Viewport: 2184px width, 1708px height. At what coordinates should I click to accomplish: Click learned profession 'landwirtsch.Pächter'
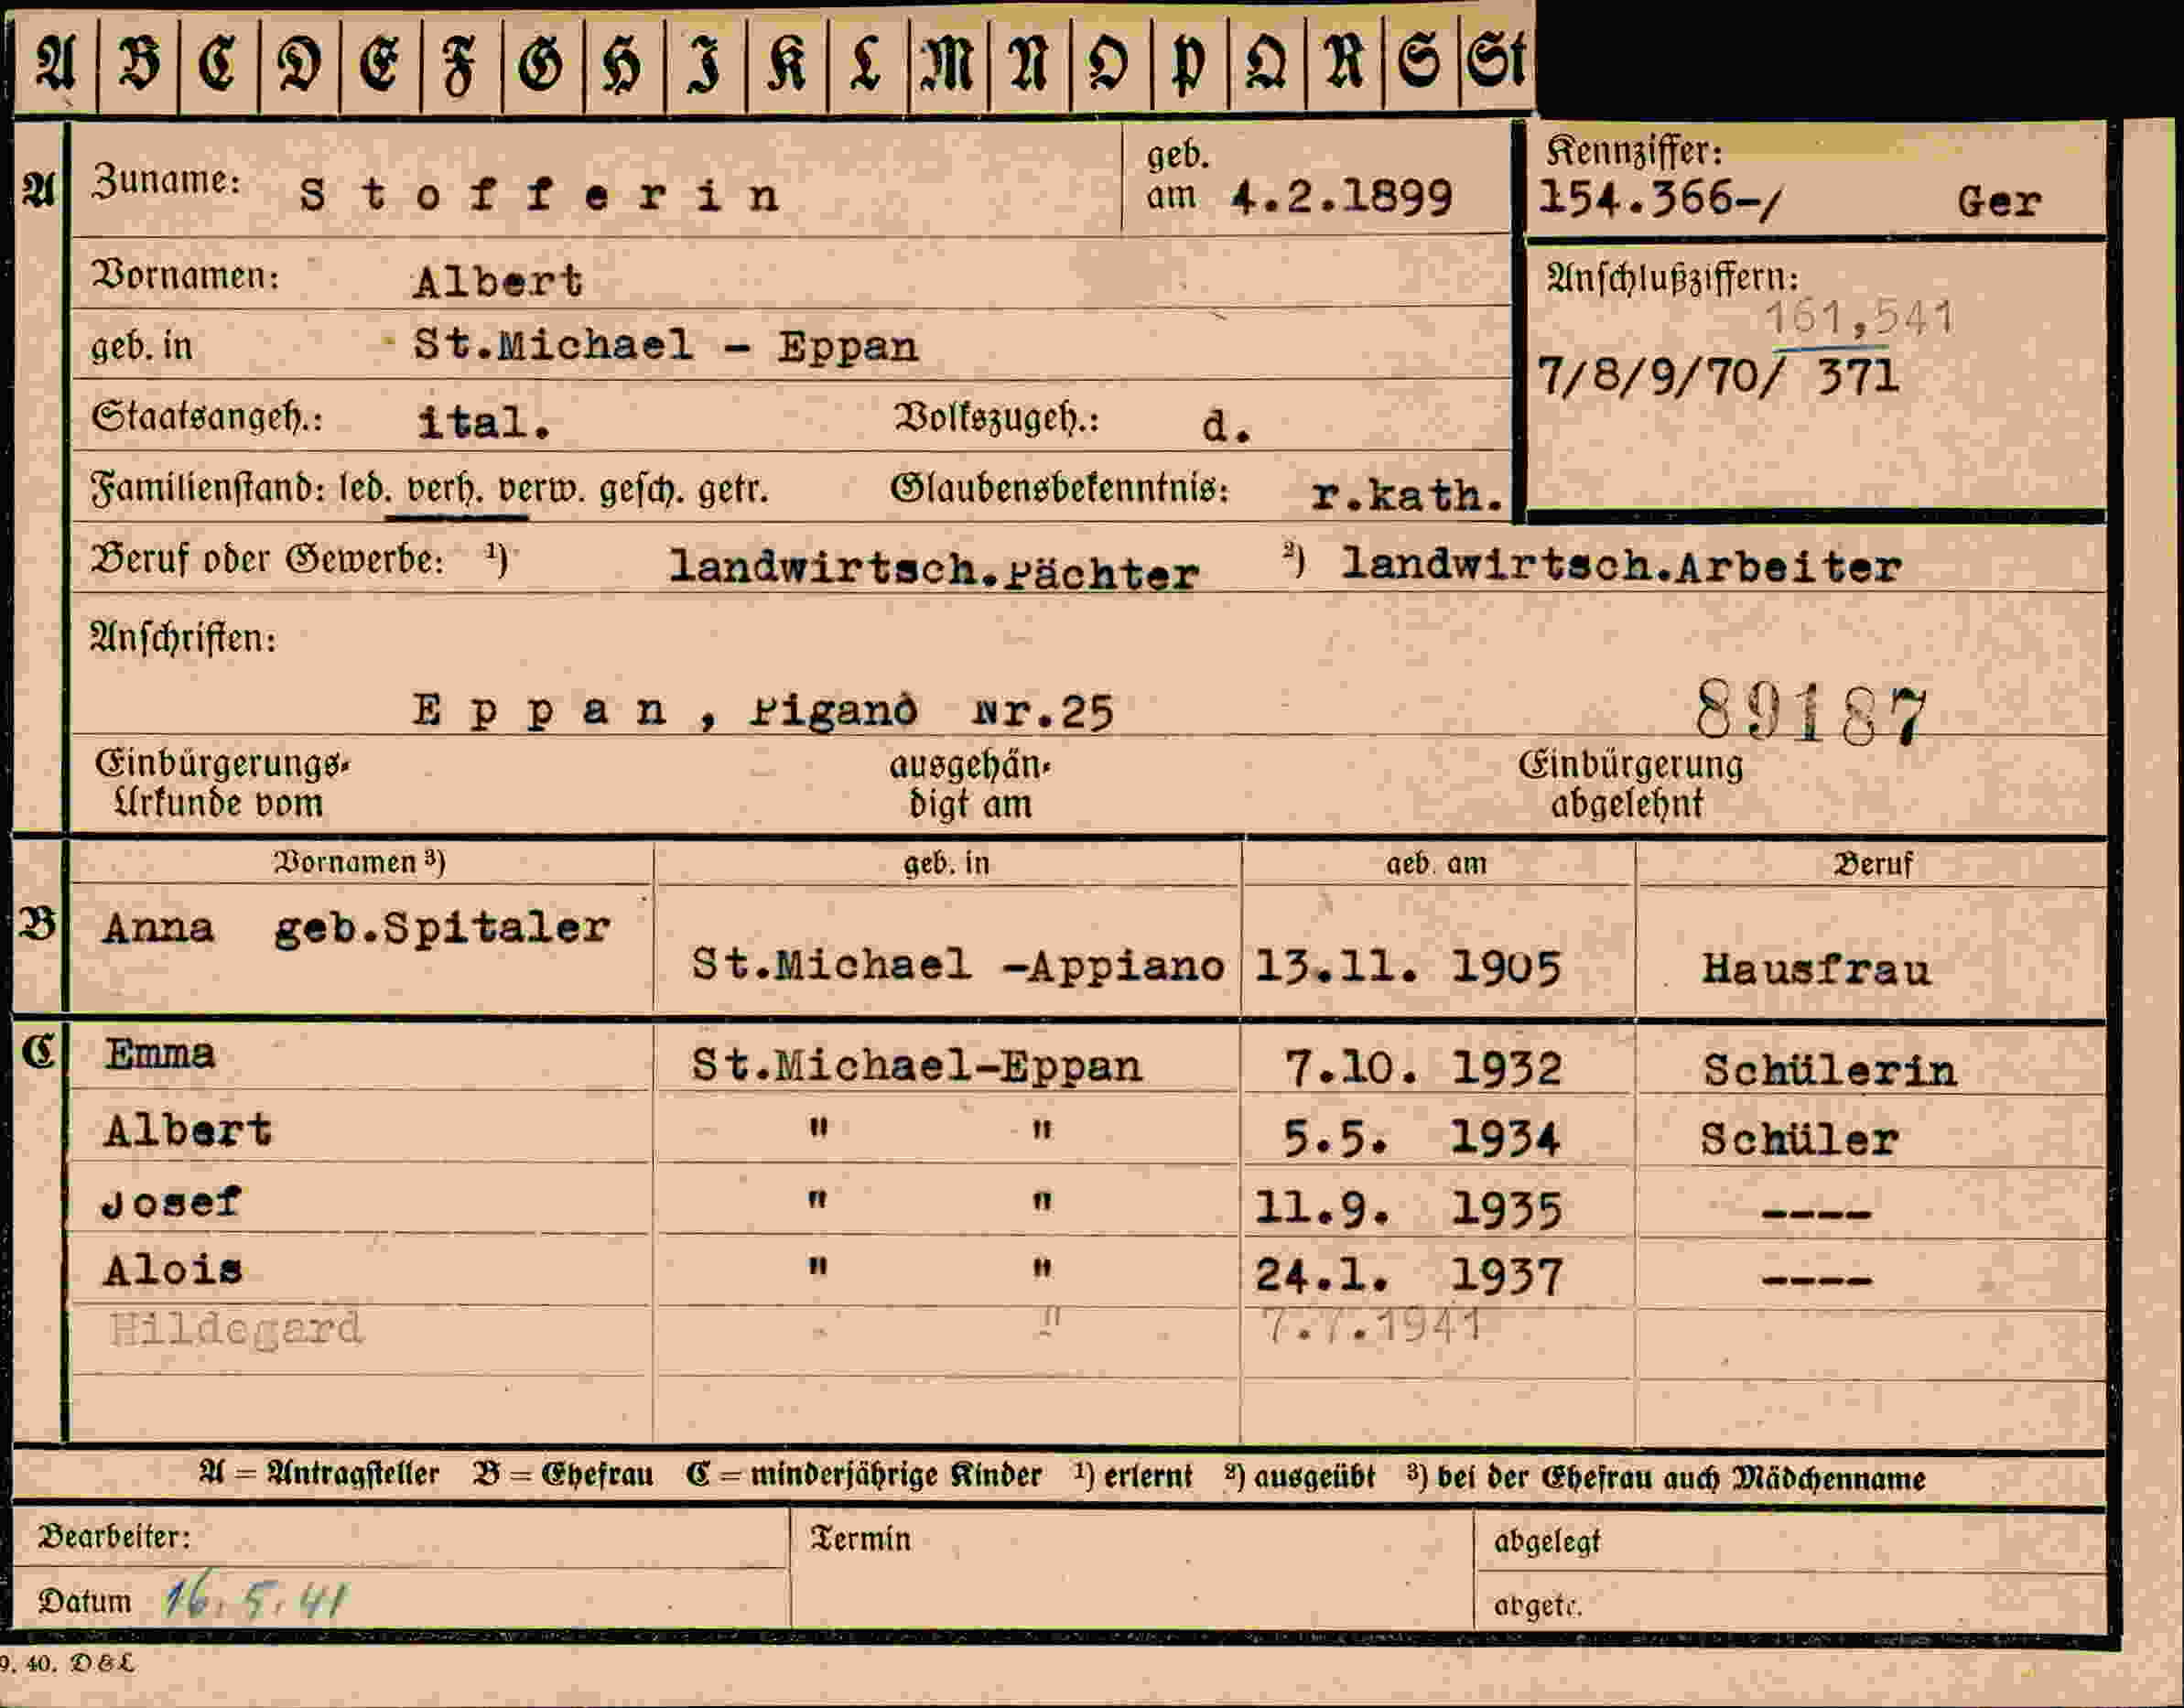click(933, 570)
